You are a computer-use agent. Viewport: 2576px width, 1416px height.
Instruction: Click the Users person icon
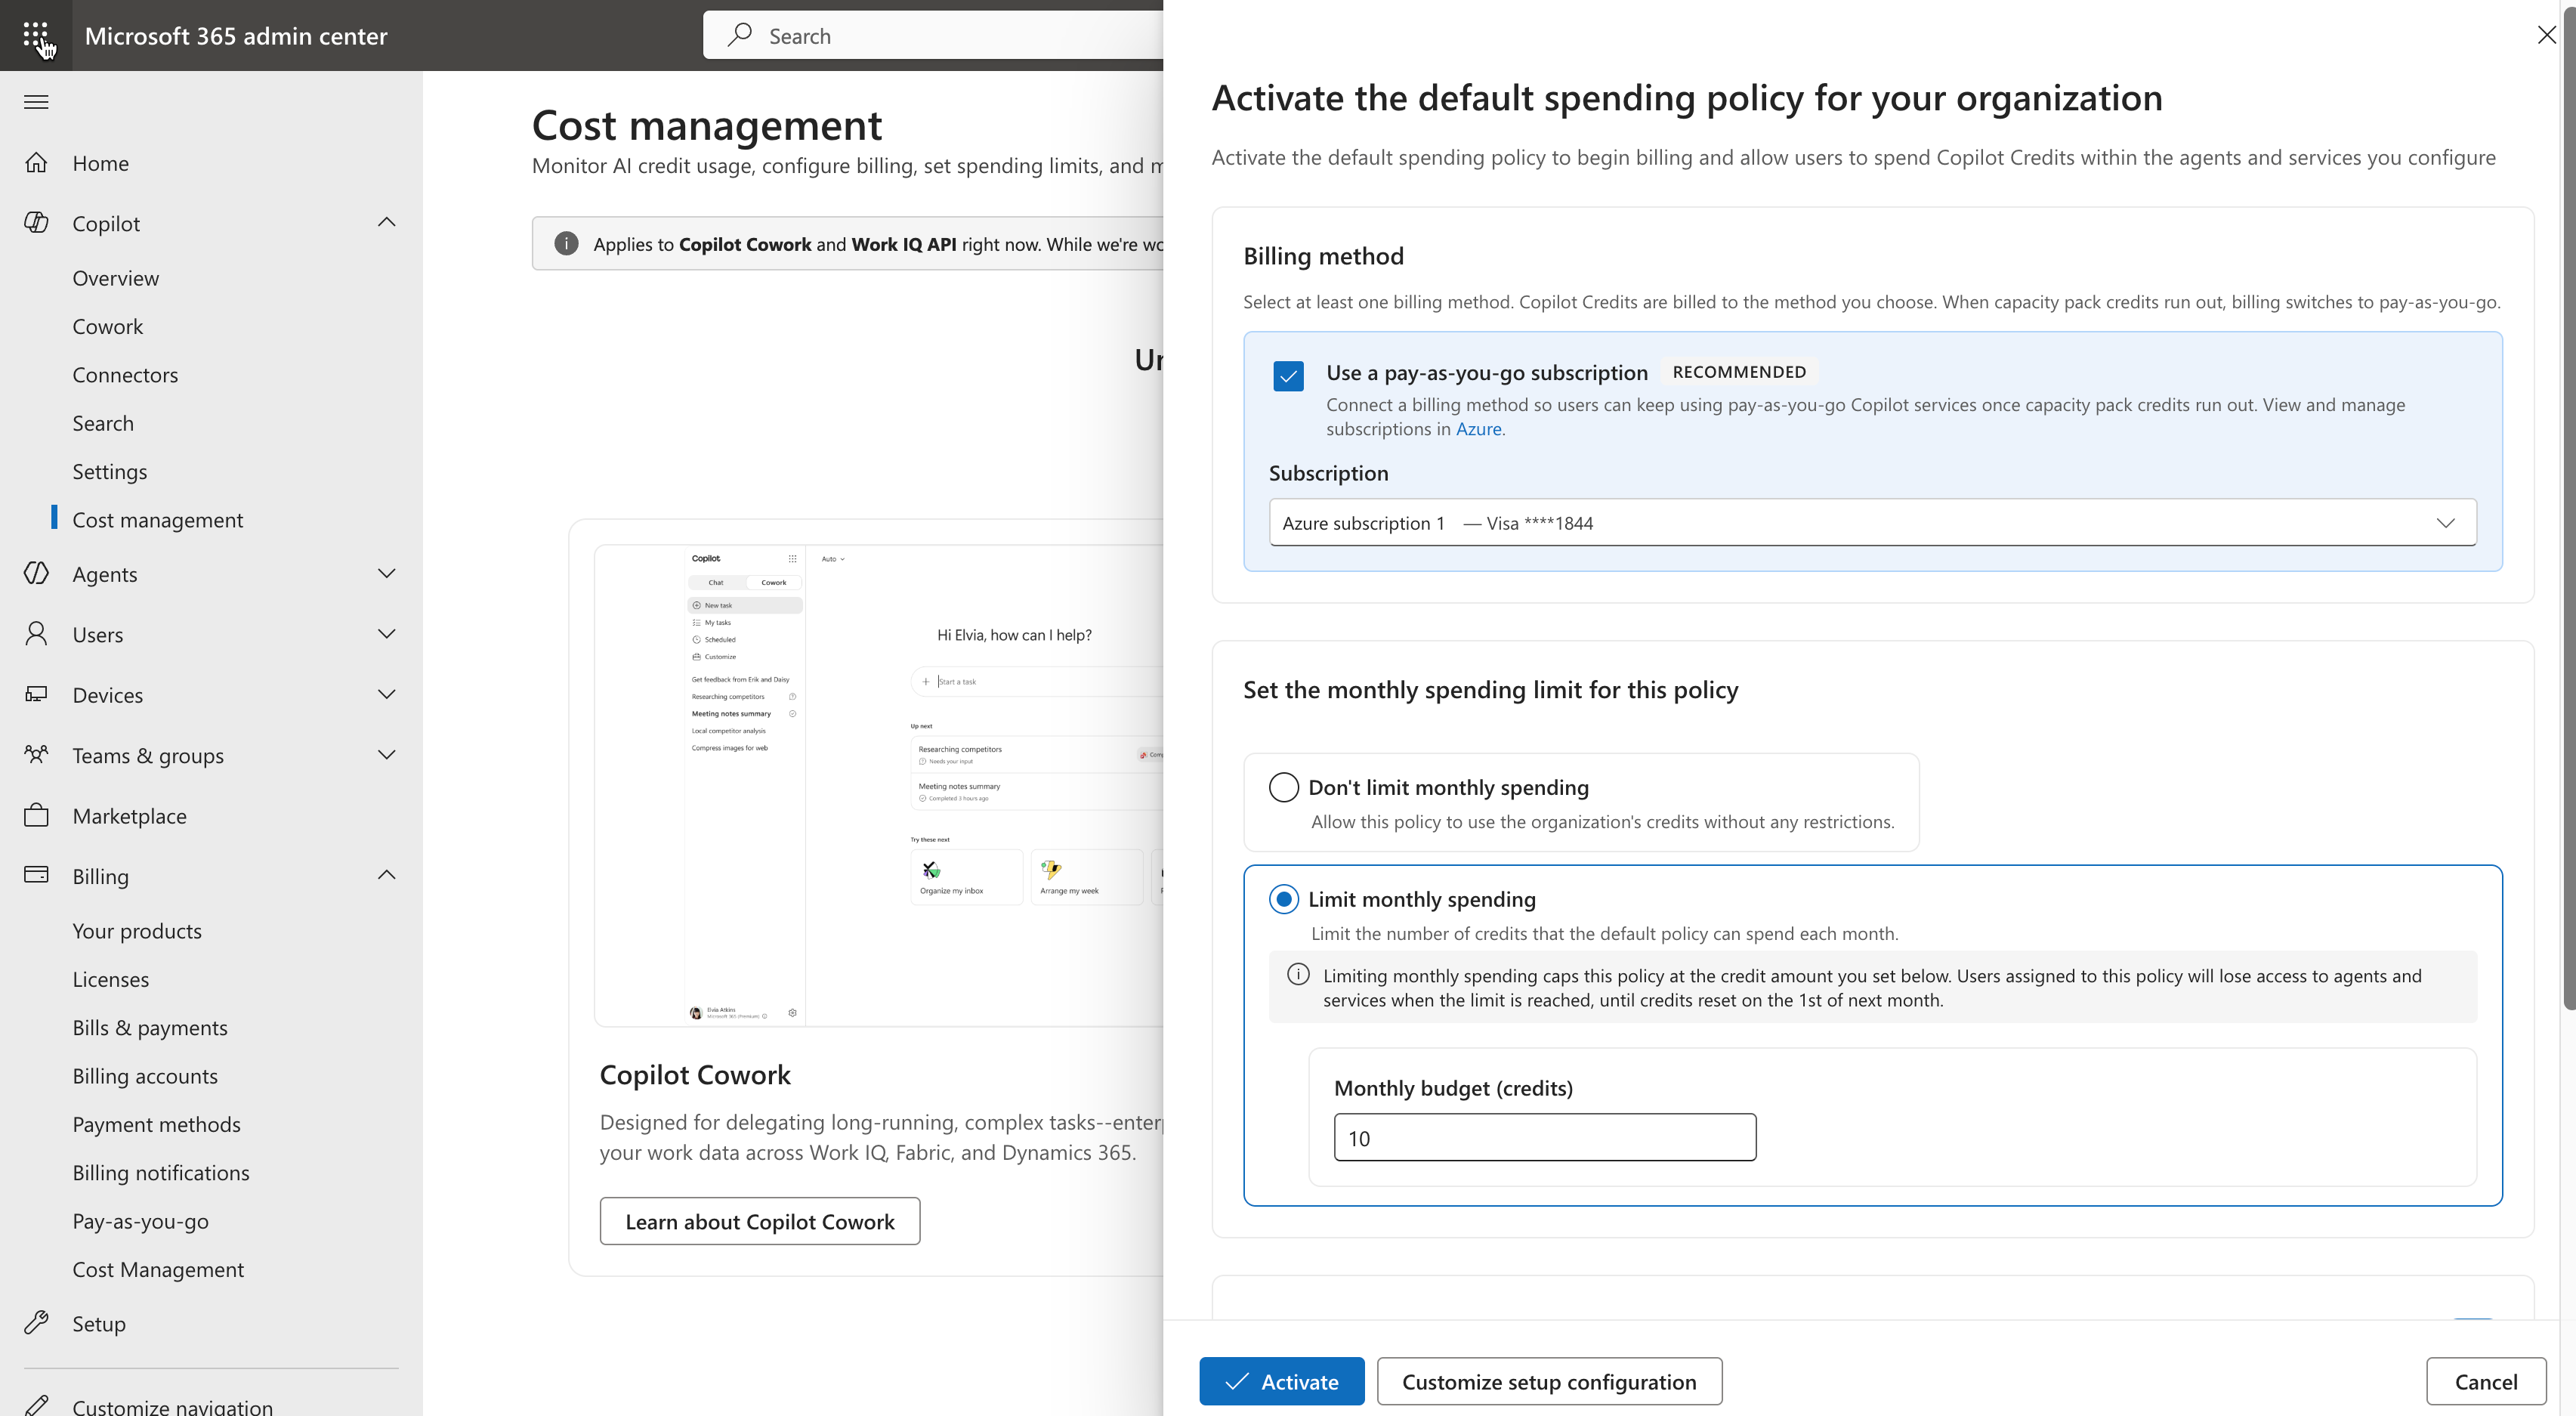click(x=36, y=634)
